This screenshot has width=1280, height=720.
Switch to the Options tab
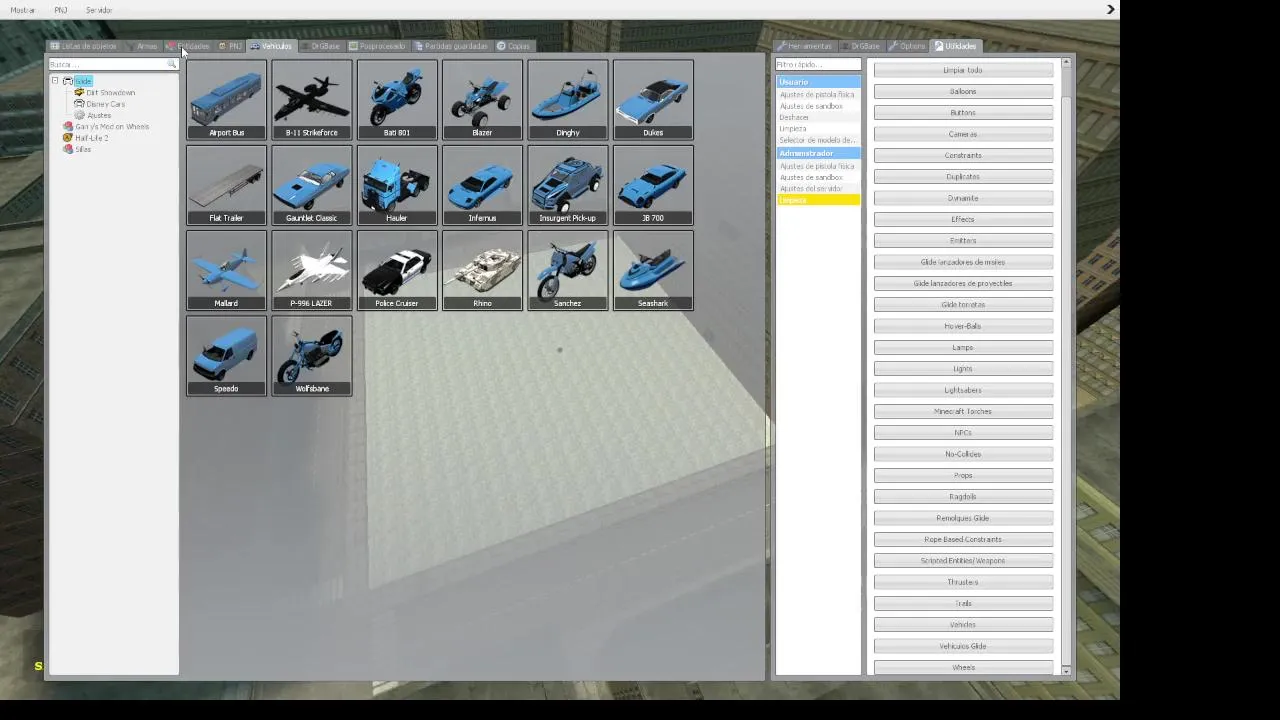click(907, 46)
